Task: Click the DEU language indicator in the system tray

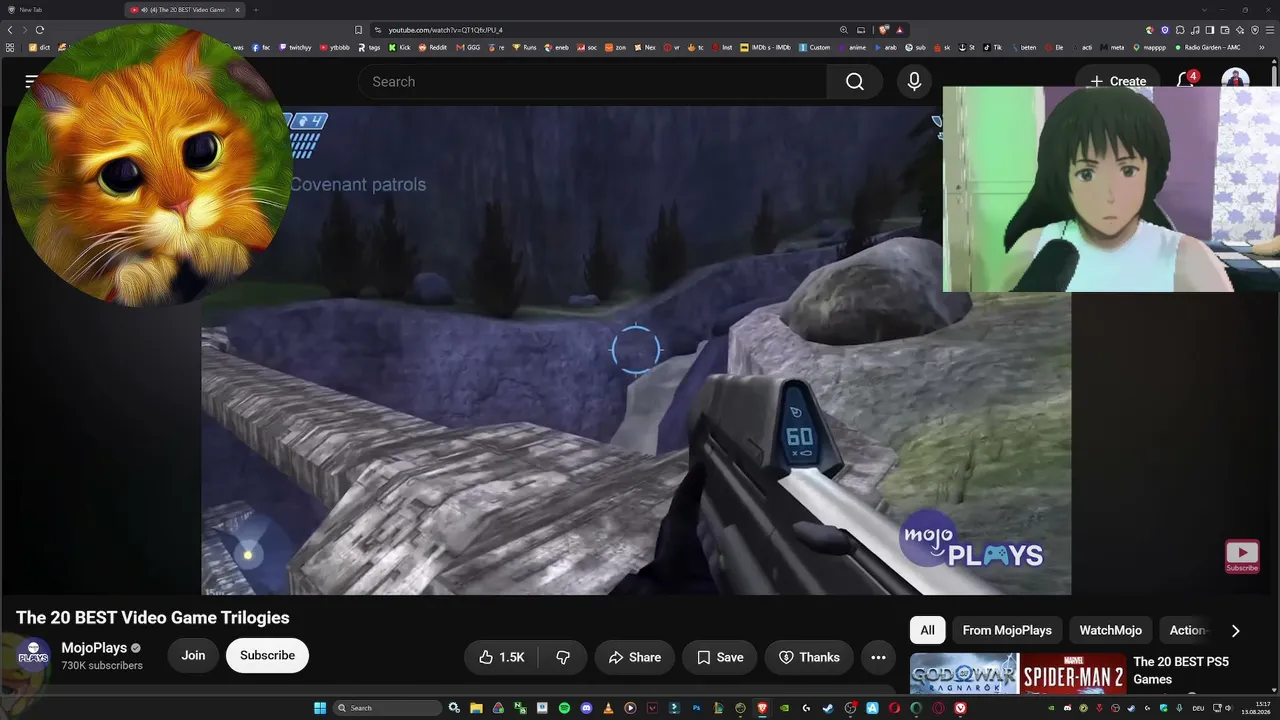Action: [1197, 708]
